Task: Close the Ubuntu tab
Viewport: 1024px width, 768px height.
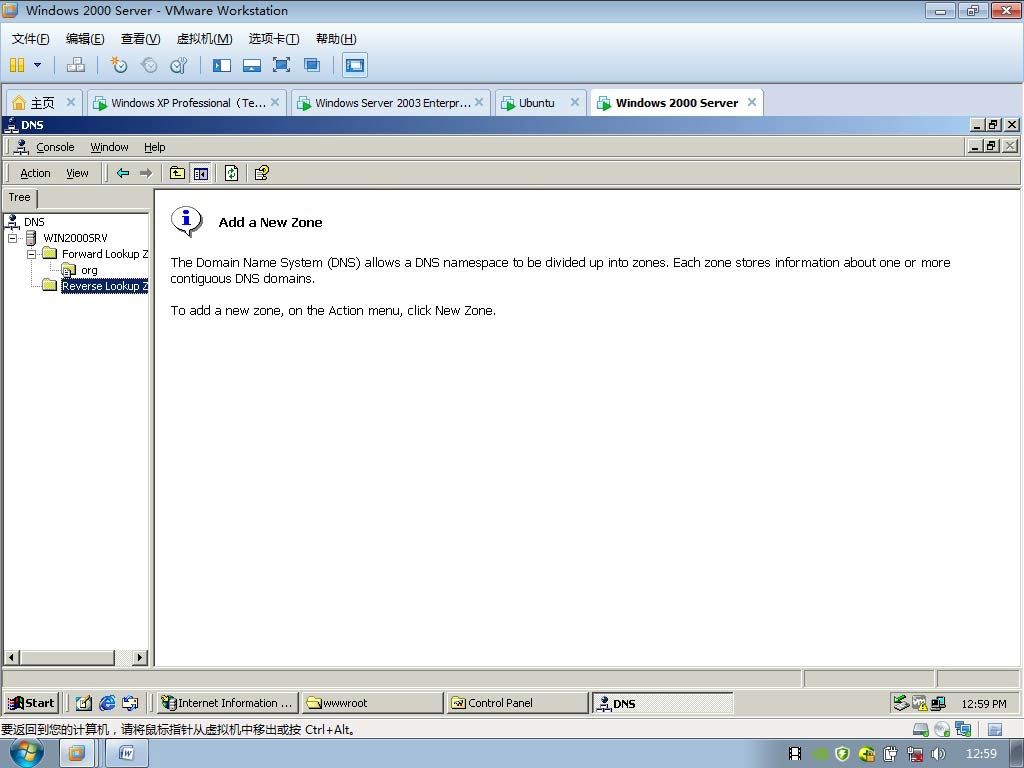Action: 575,102
